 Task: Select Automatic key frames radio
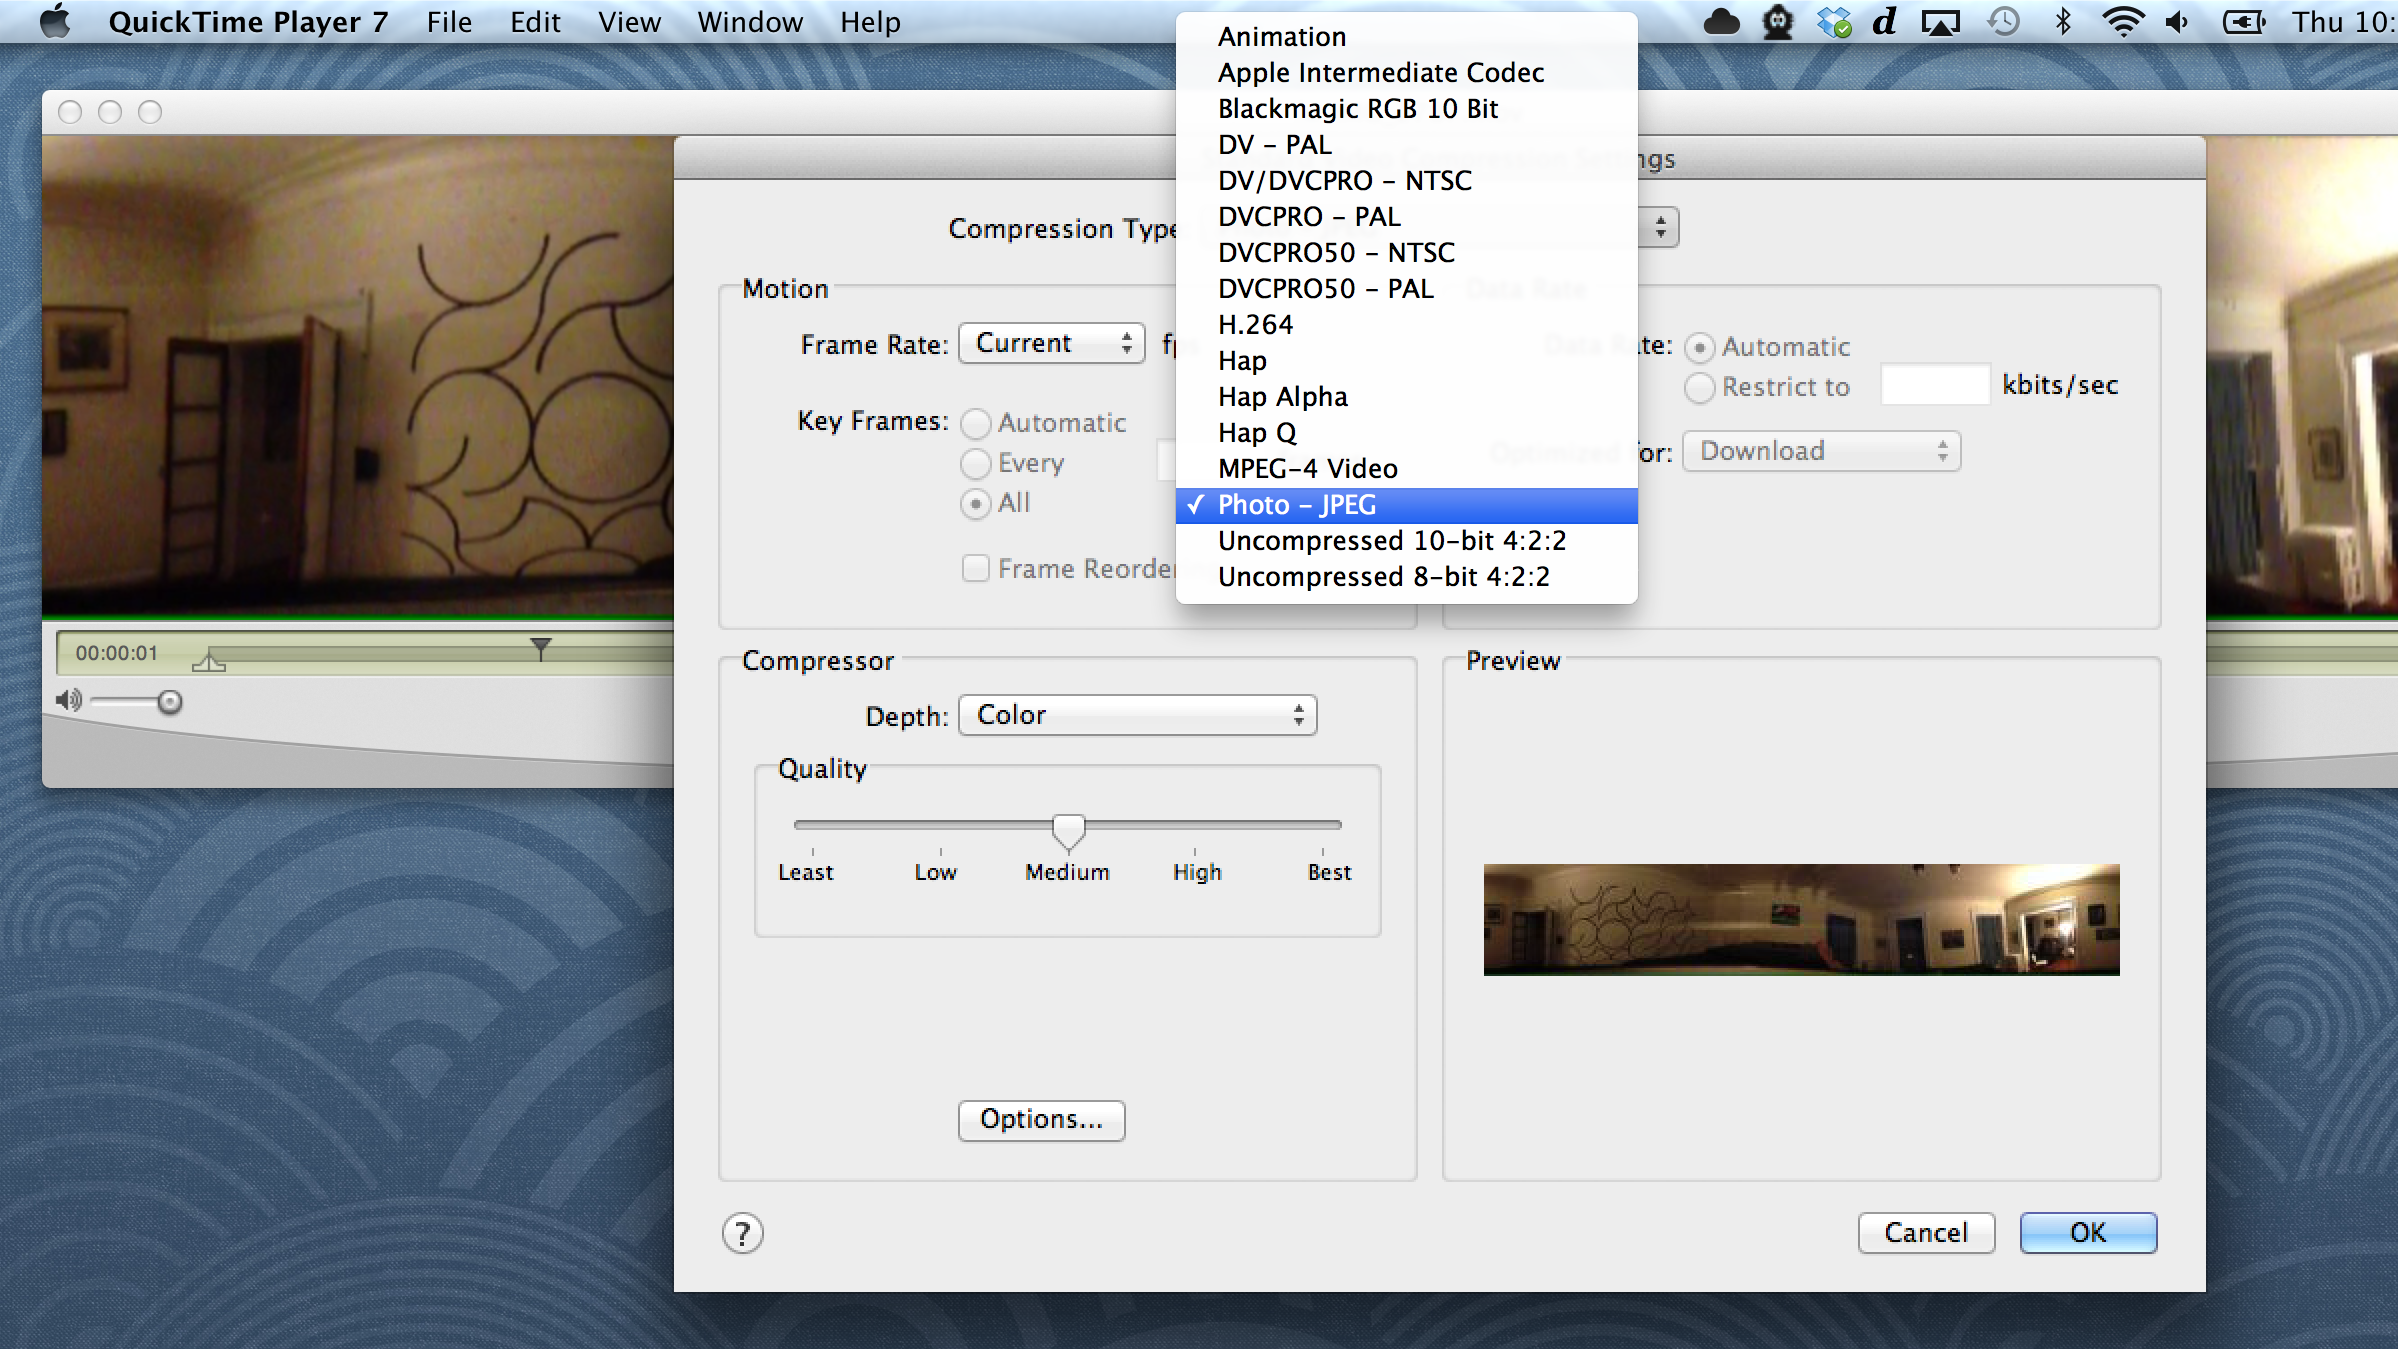coord(975,423)
